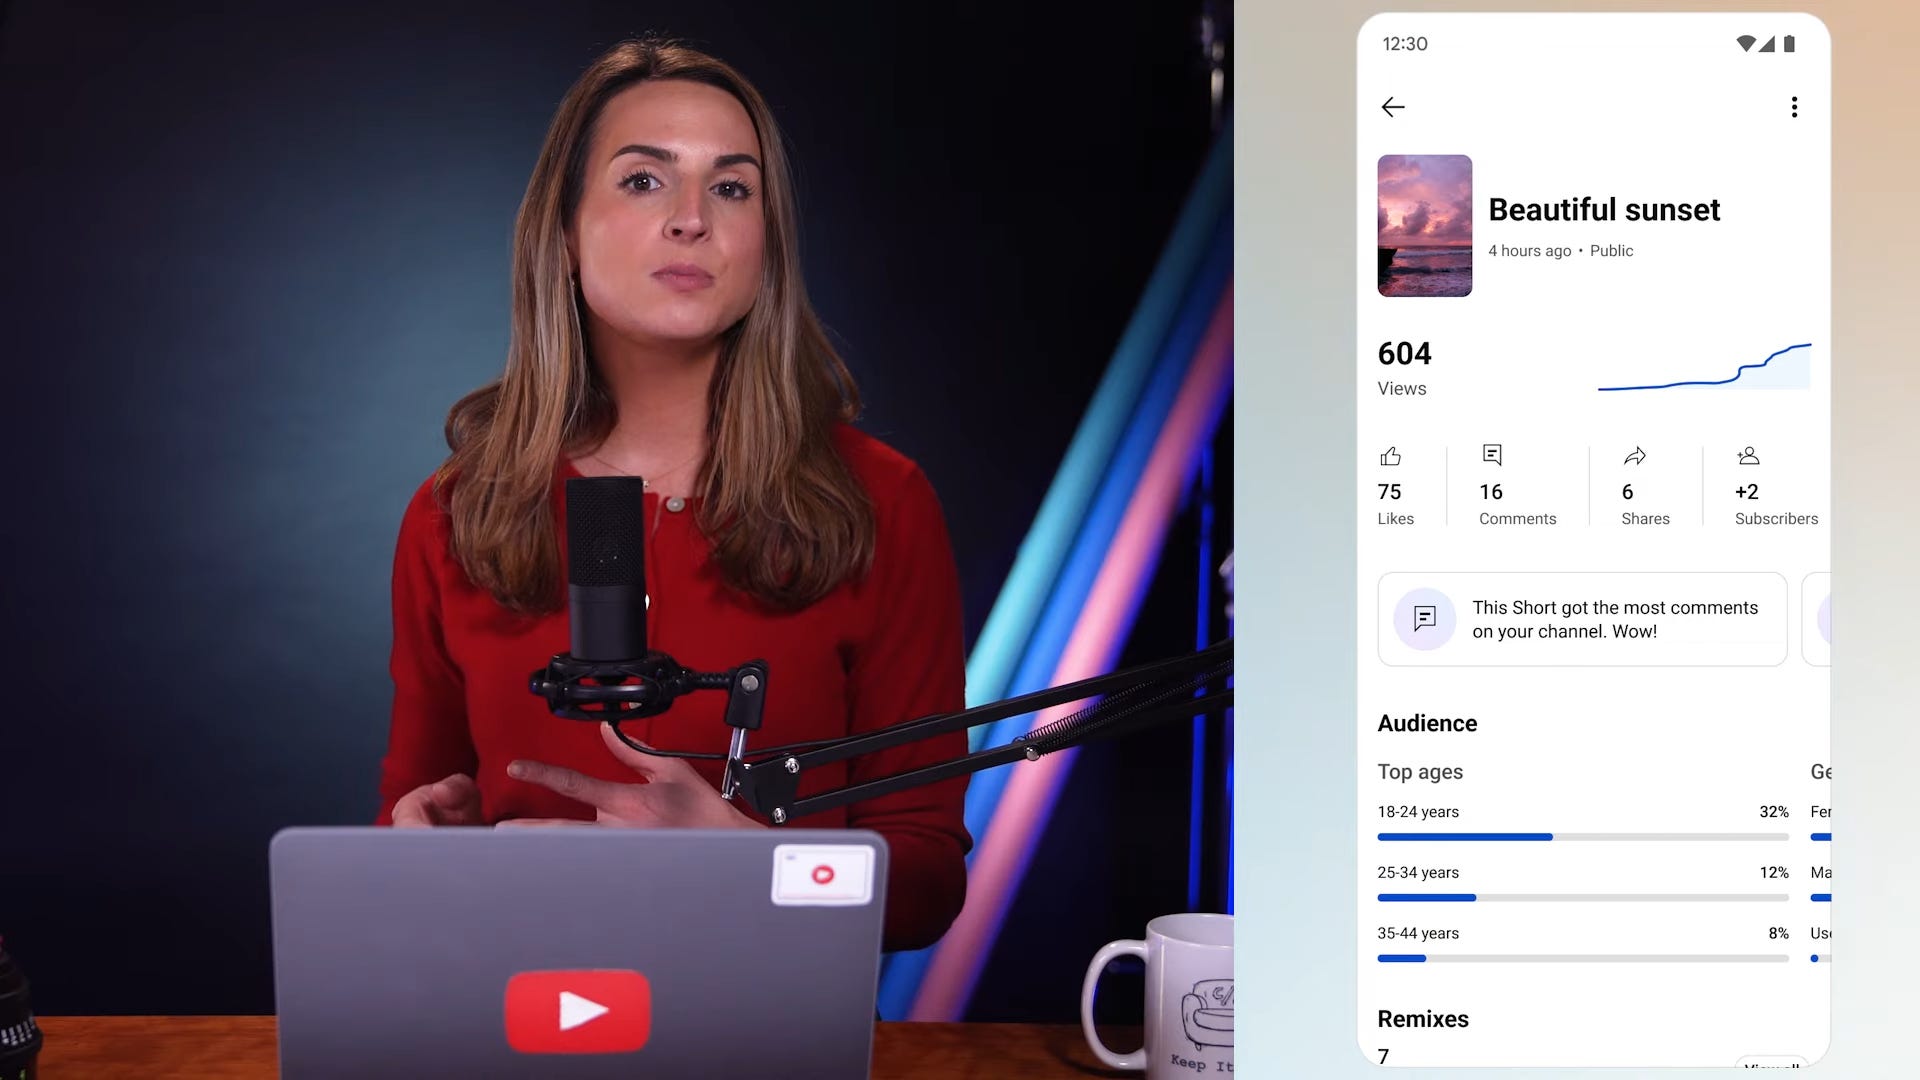The width and height of the screenshot is (1920, 1080).
Task: Tap the share arrow icon
Action: coord(1634,456)
